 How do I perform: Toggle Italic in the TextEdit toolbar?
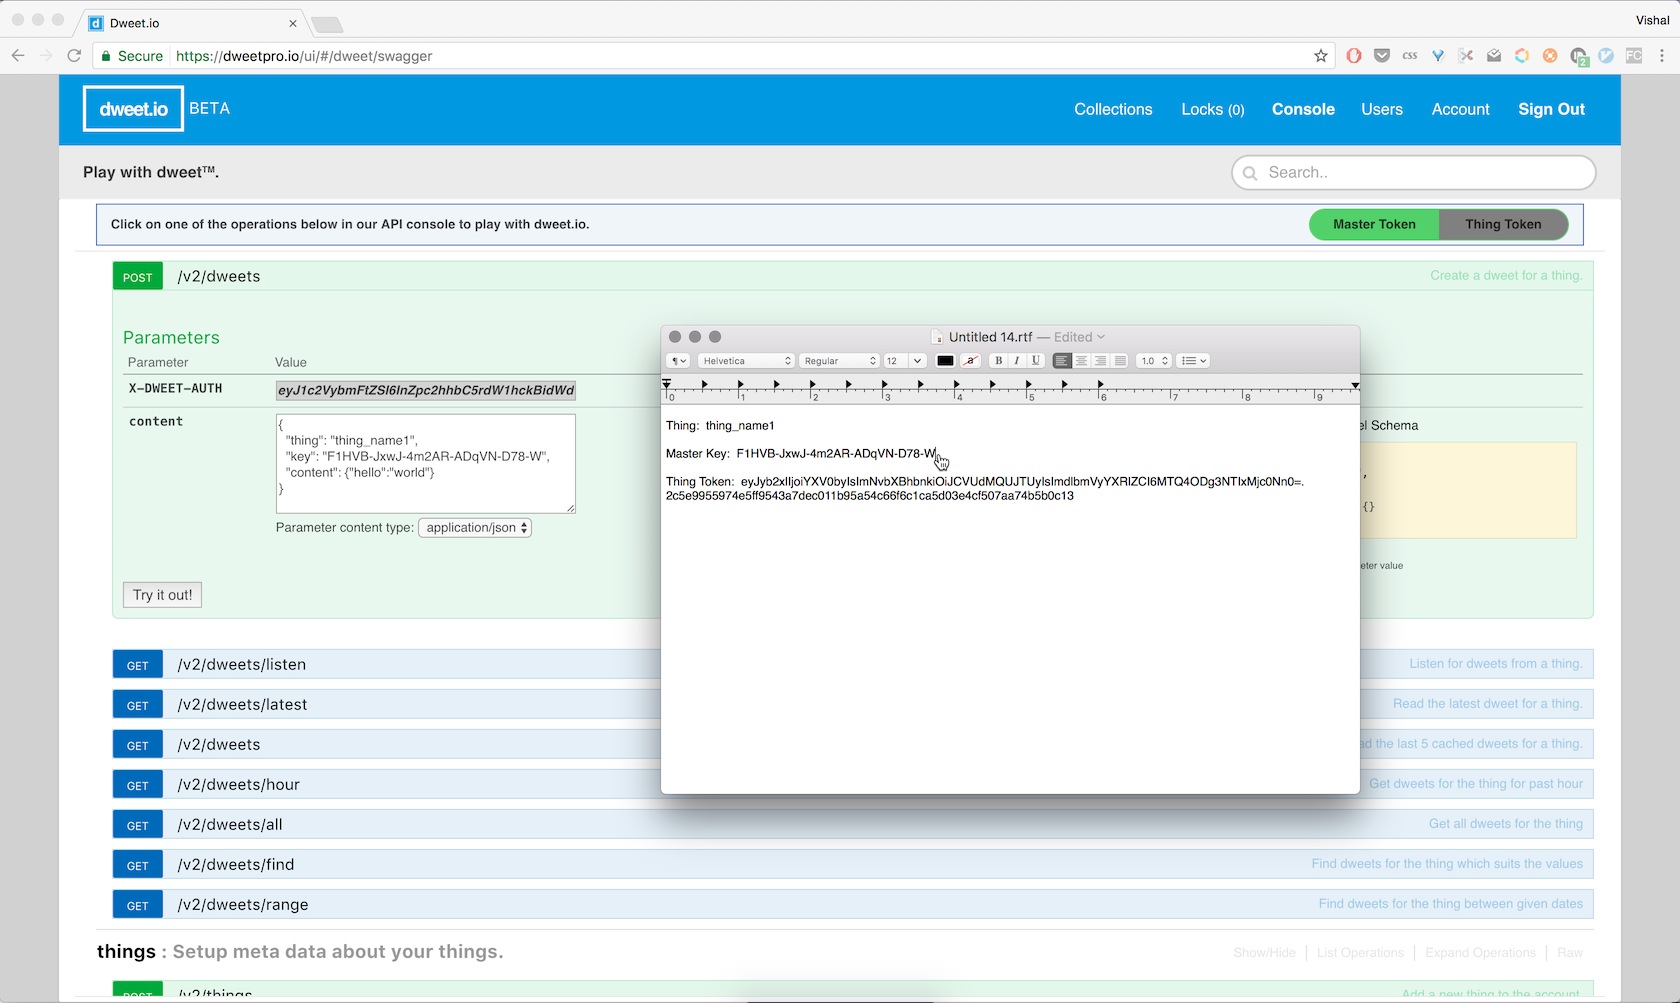1017,361
